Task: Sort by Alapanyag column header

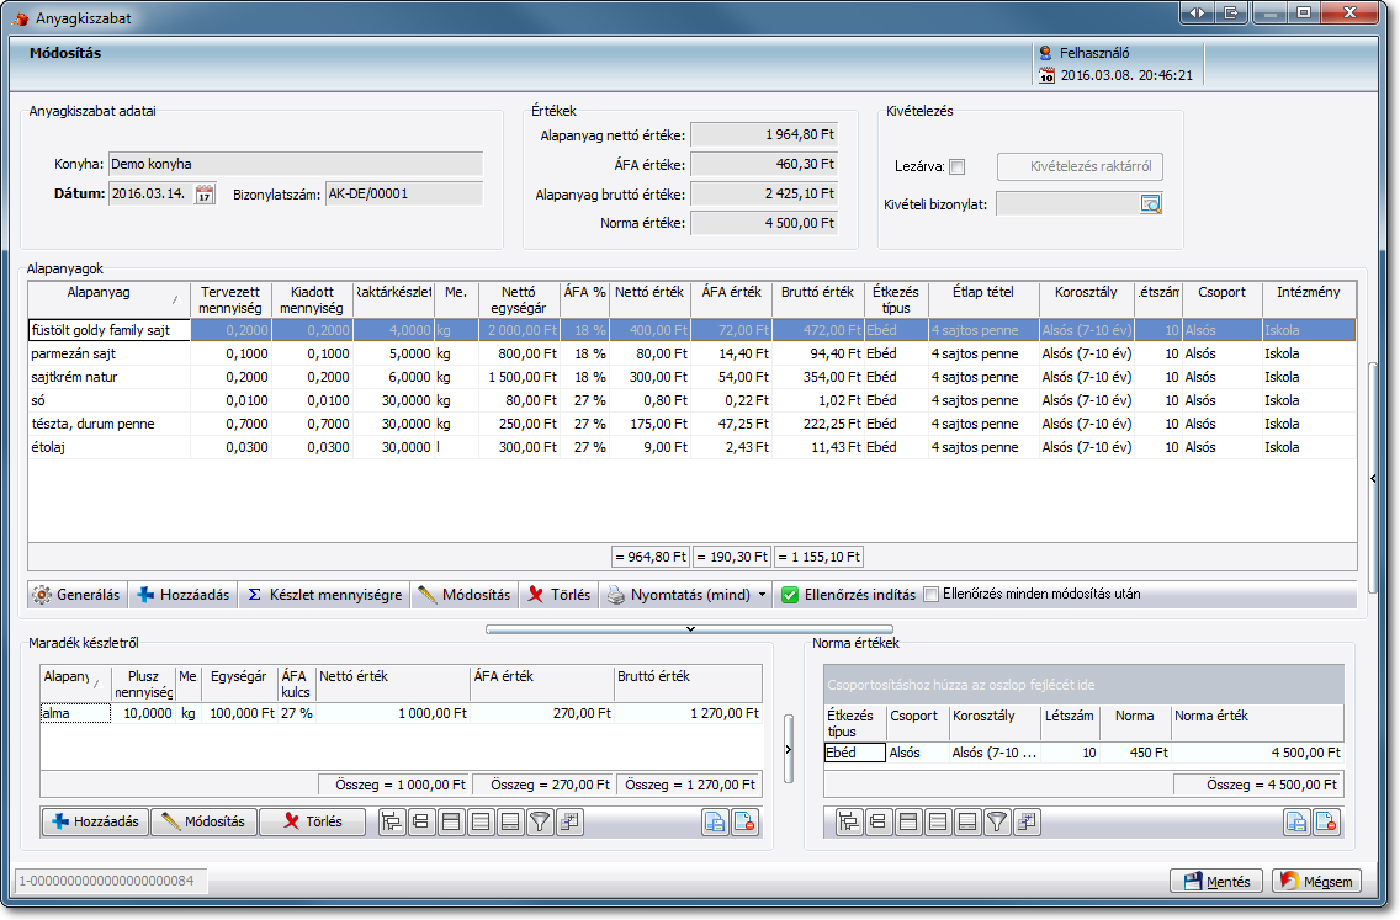Action: coord(98,293)
